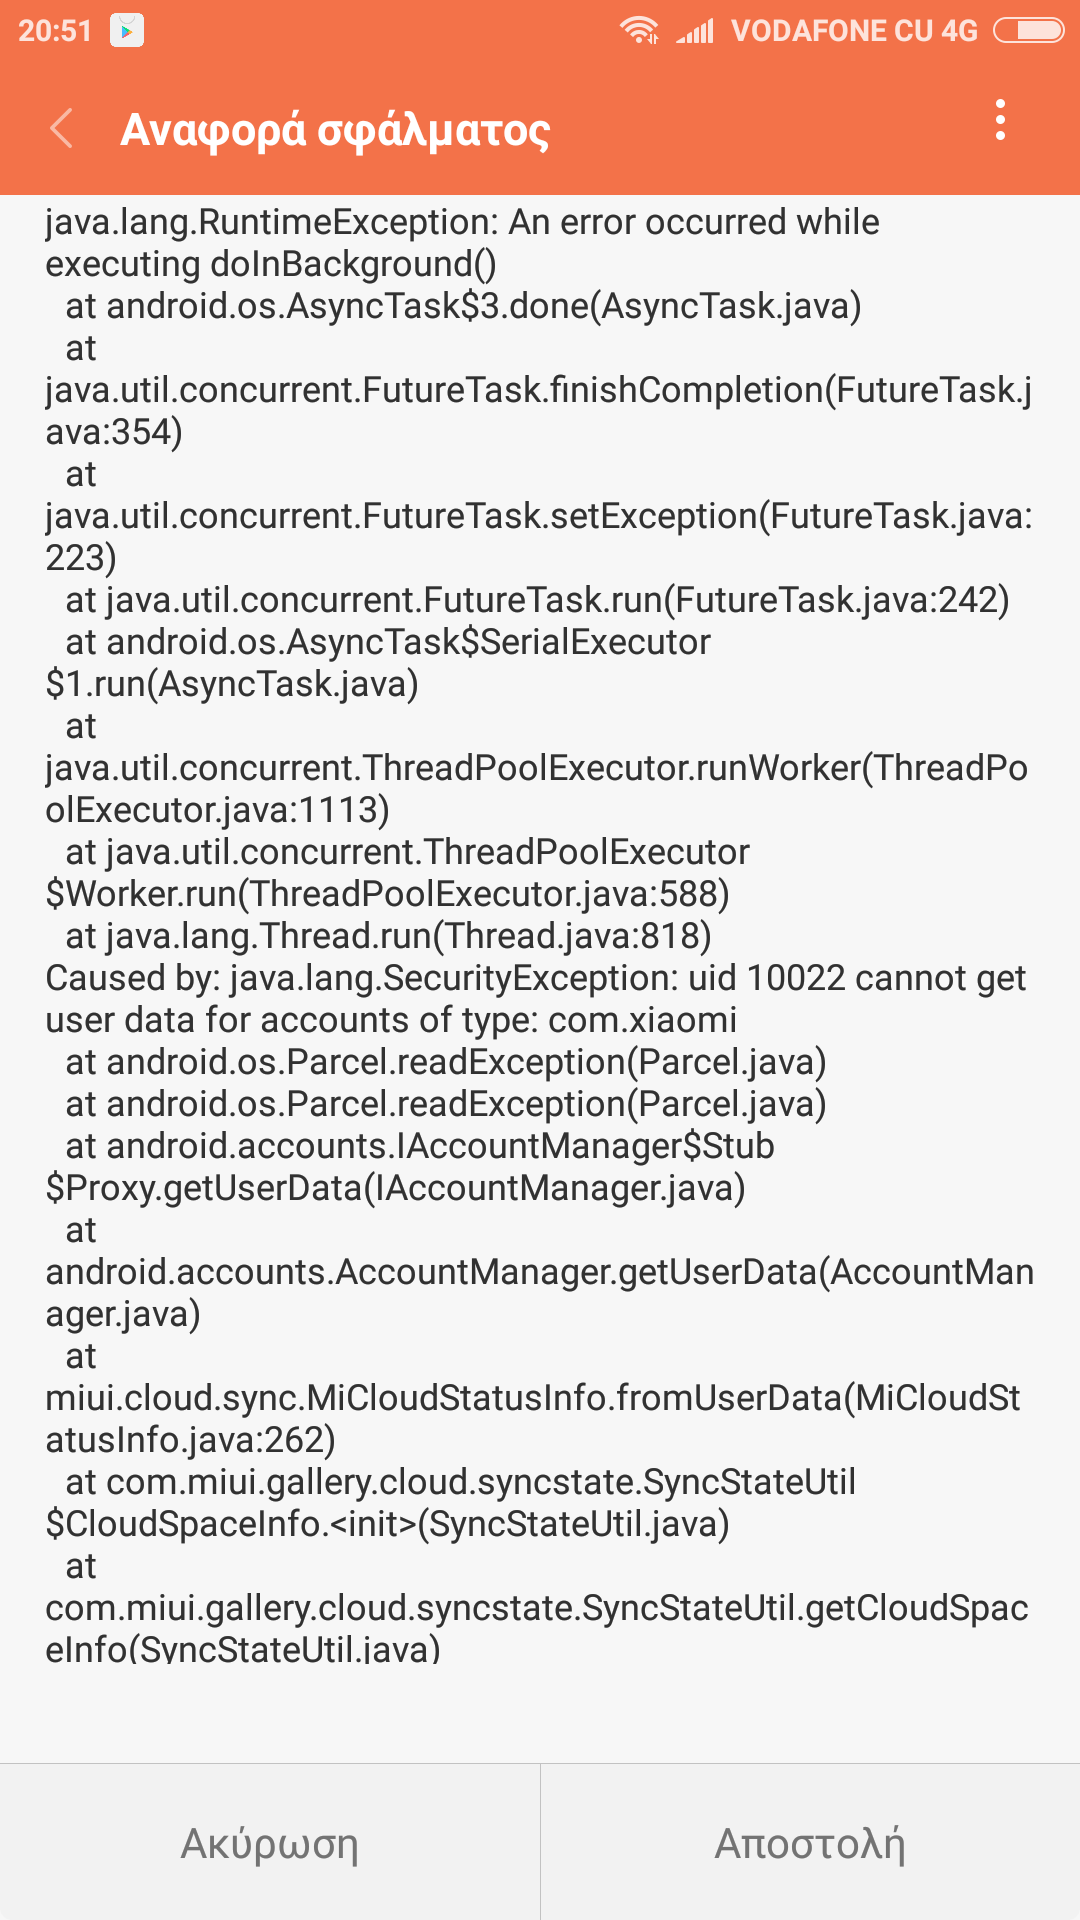
Task: Tap the 'Caused by: java.lang.SecurityException' line
Action: coord(536,978)
